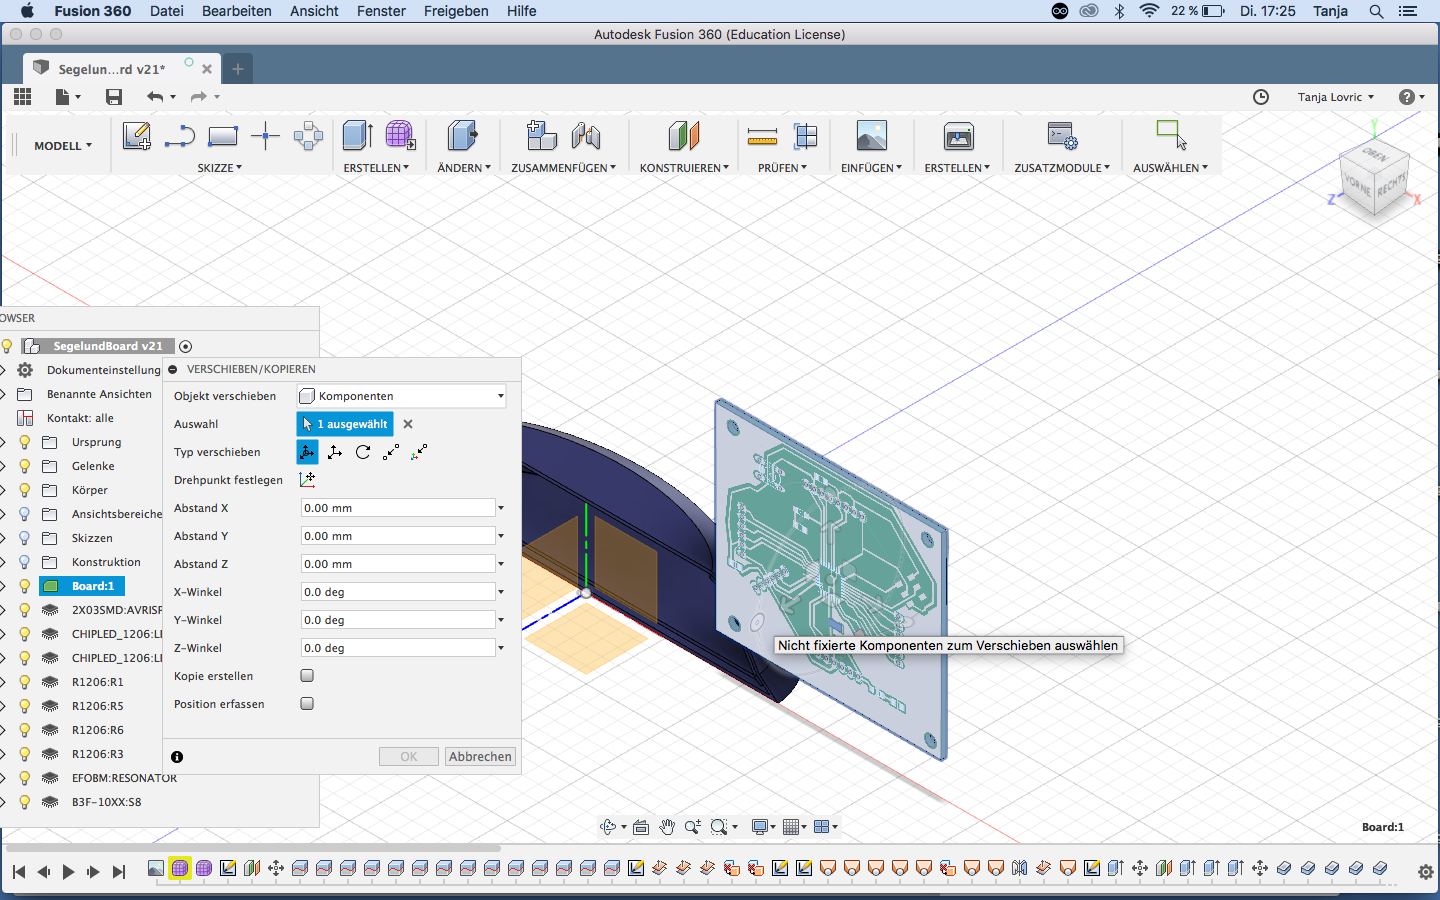Open the Freigeben menu
Viewport: 1440px width, 900px height.
[x=456, y=11]
